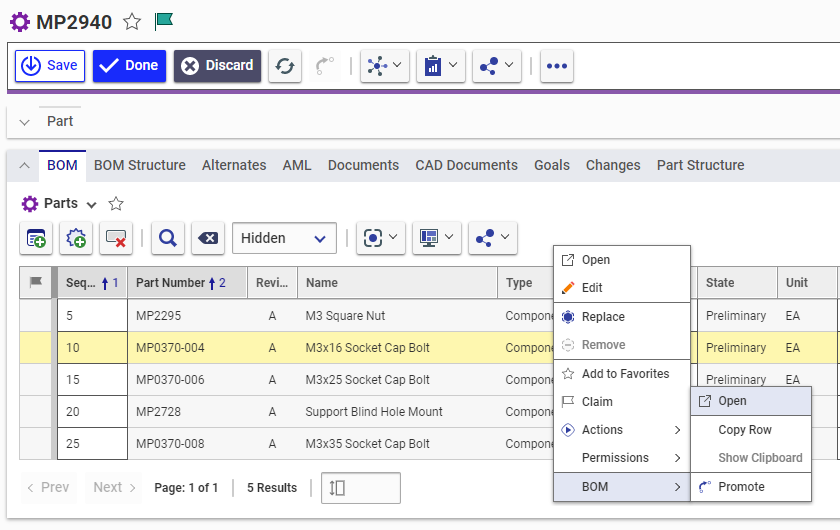Expand the Parts title dropdown arrow
The width and height of the screenshot is (840, 530).
point(92,205)
